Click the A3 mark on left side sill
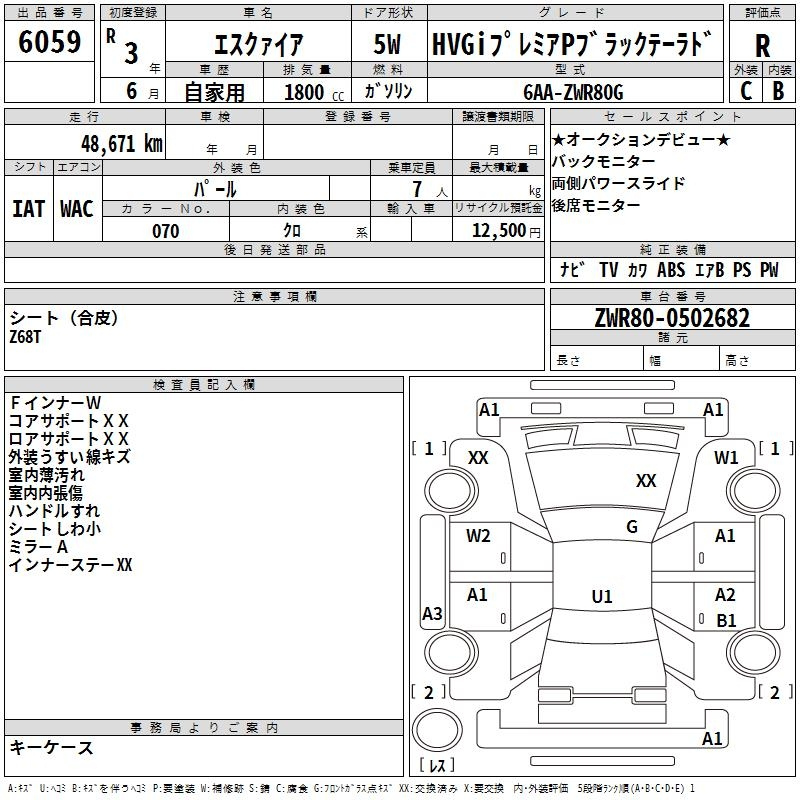 (432, 613)
